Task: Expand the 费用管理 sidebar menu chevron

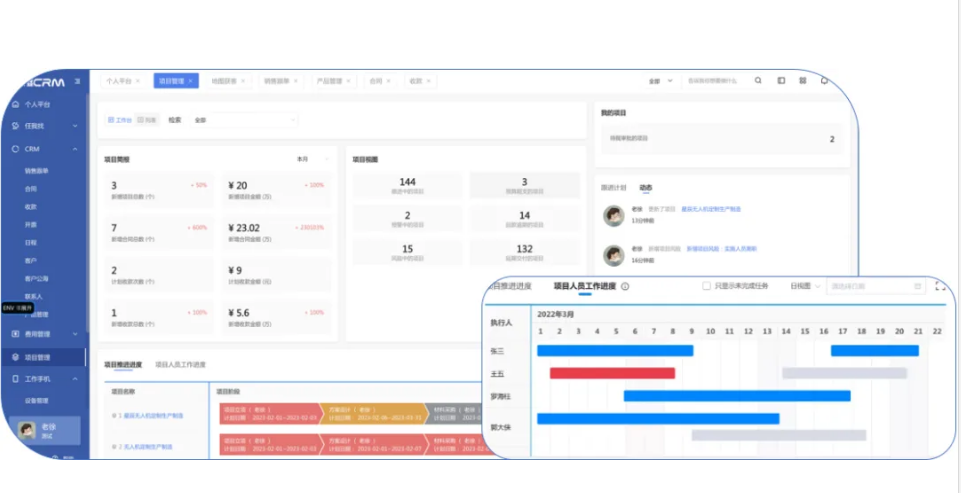Action: (75, 334)
